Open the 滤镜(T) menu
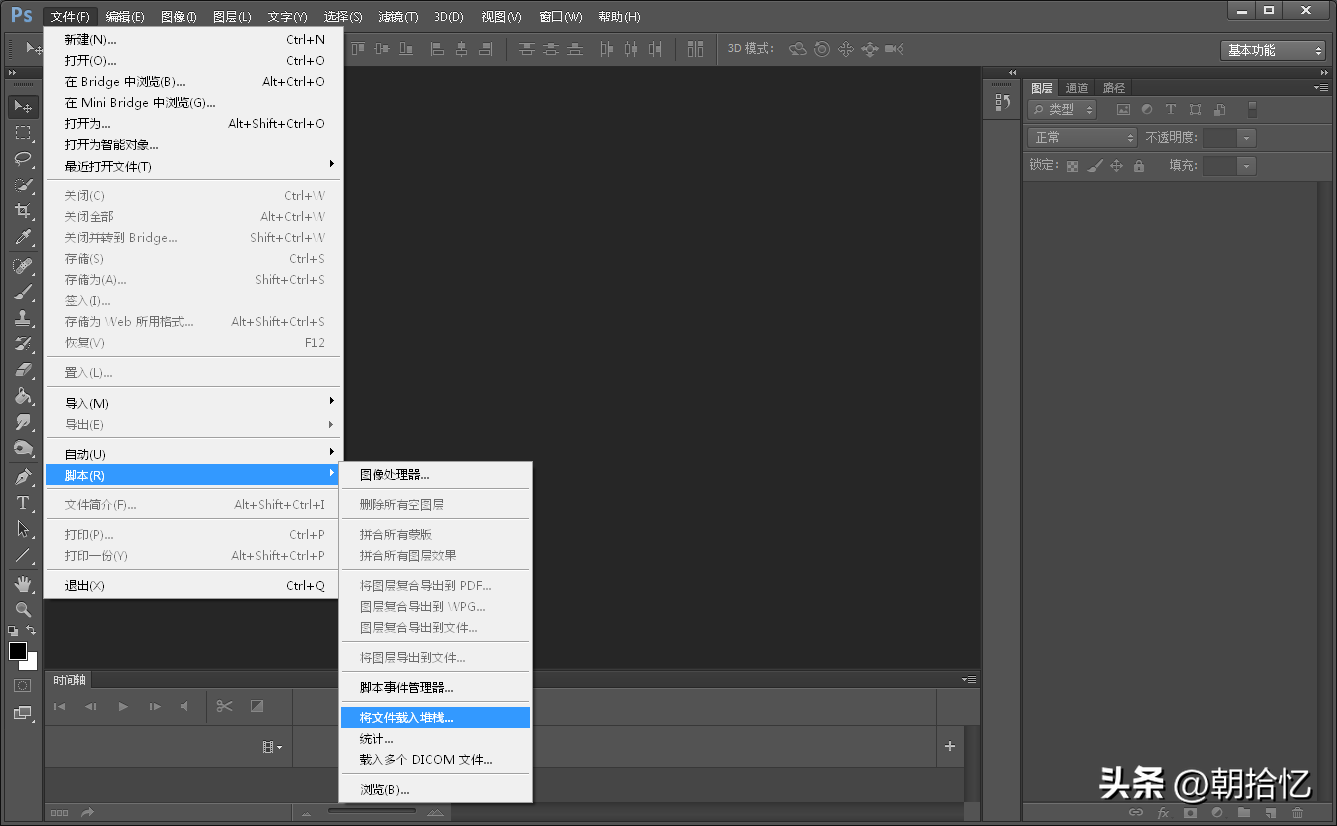 point(398,17)
